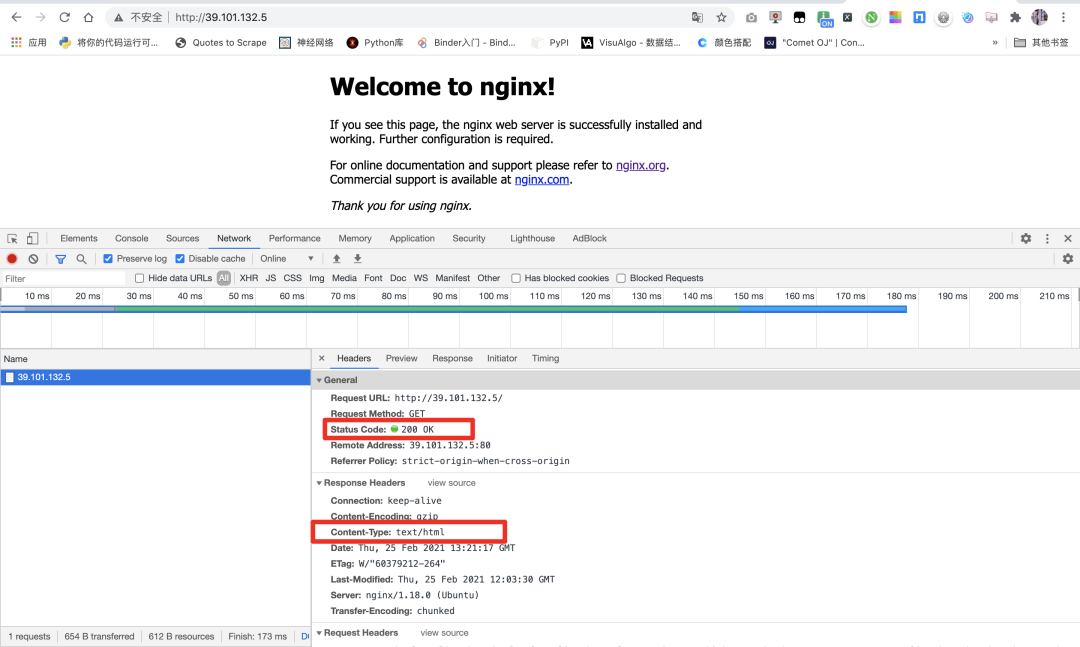Screen dimensions: 1080x647
Task: Open the Extensions puzzle-piece icon
Action: [1015, 17]
